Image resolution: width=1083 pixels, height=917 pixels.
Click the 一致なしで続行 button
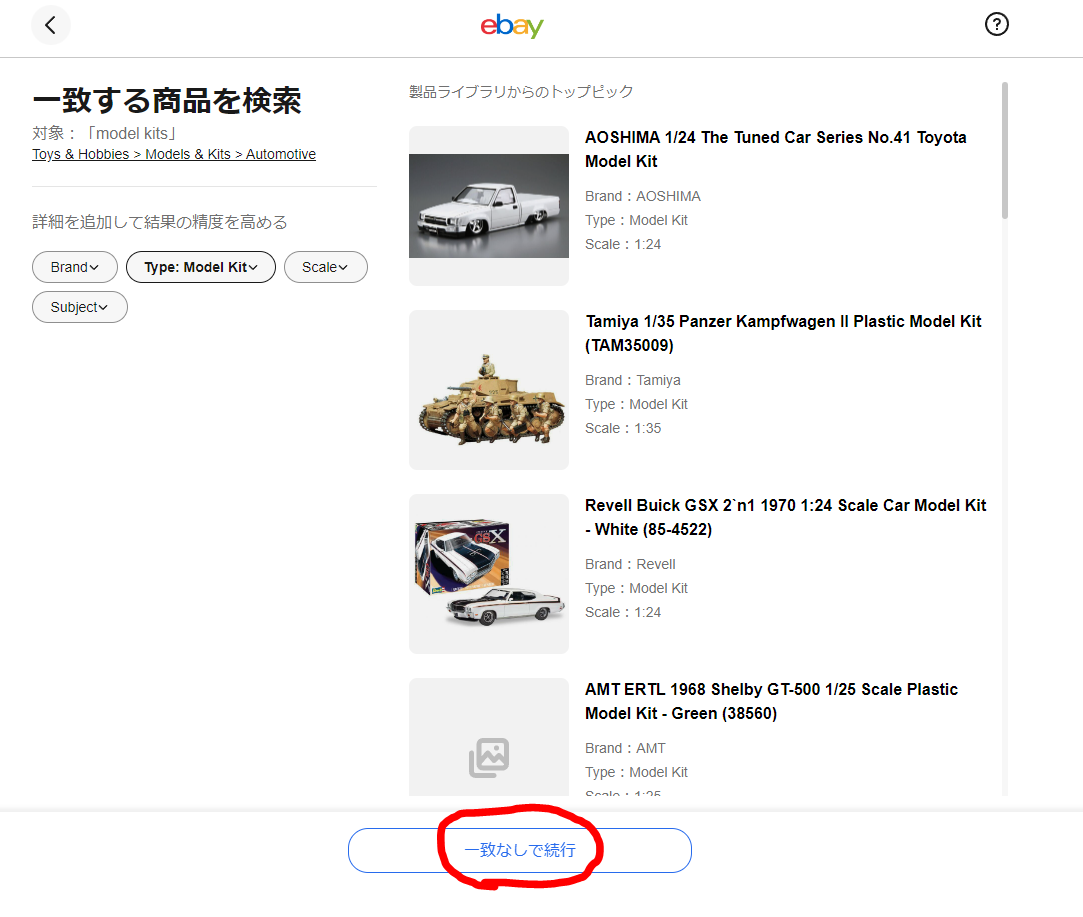519,850
